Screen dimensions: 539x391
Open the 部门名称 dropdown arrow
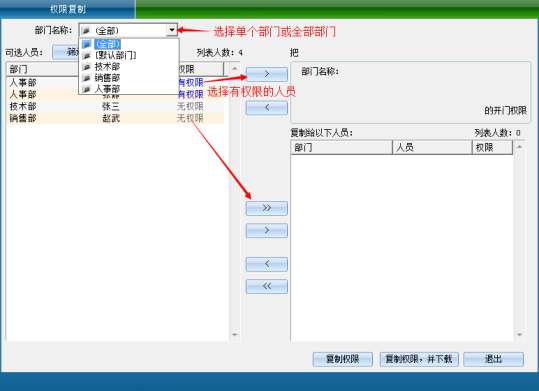coord(172,30)
